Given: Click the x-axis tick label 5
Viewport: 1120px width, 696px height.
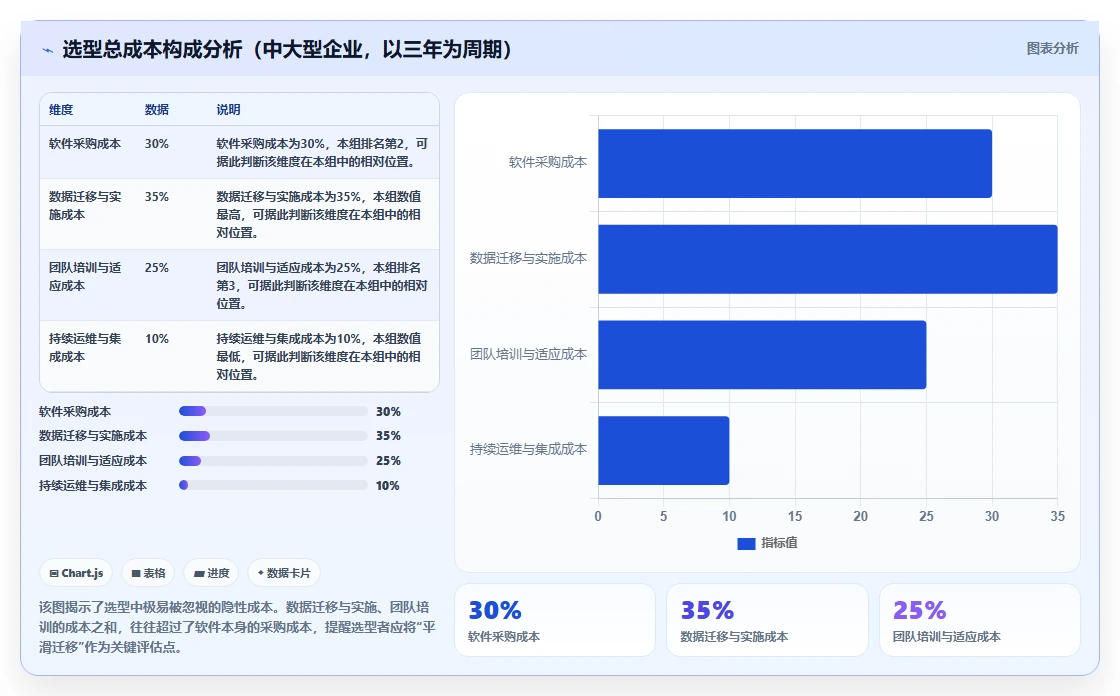Looking at the screenshot, I should pos(664,517).
